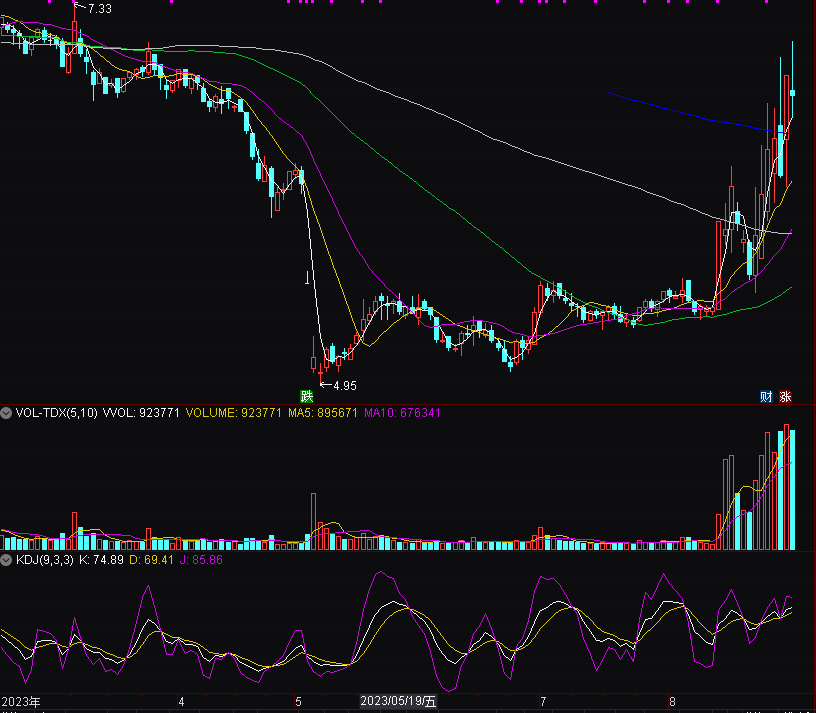
Task: Click the KDJ(9,3,3) indicator name
Action: [44, 560]
